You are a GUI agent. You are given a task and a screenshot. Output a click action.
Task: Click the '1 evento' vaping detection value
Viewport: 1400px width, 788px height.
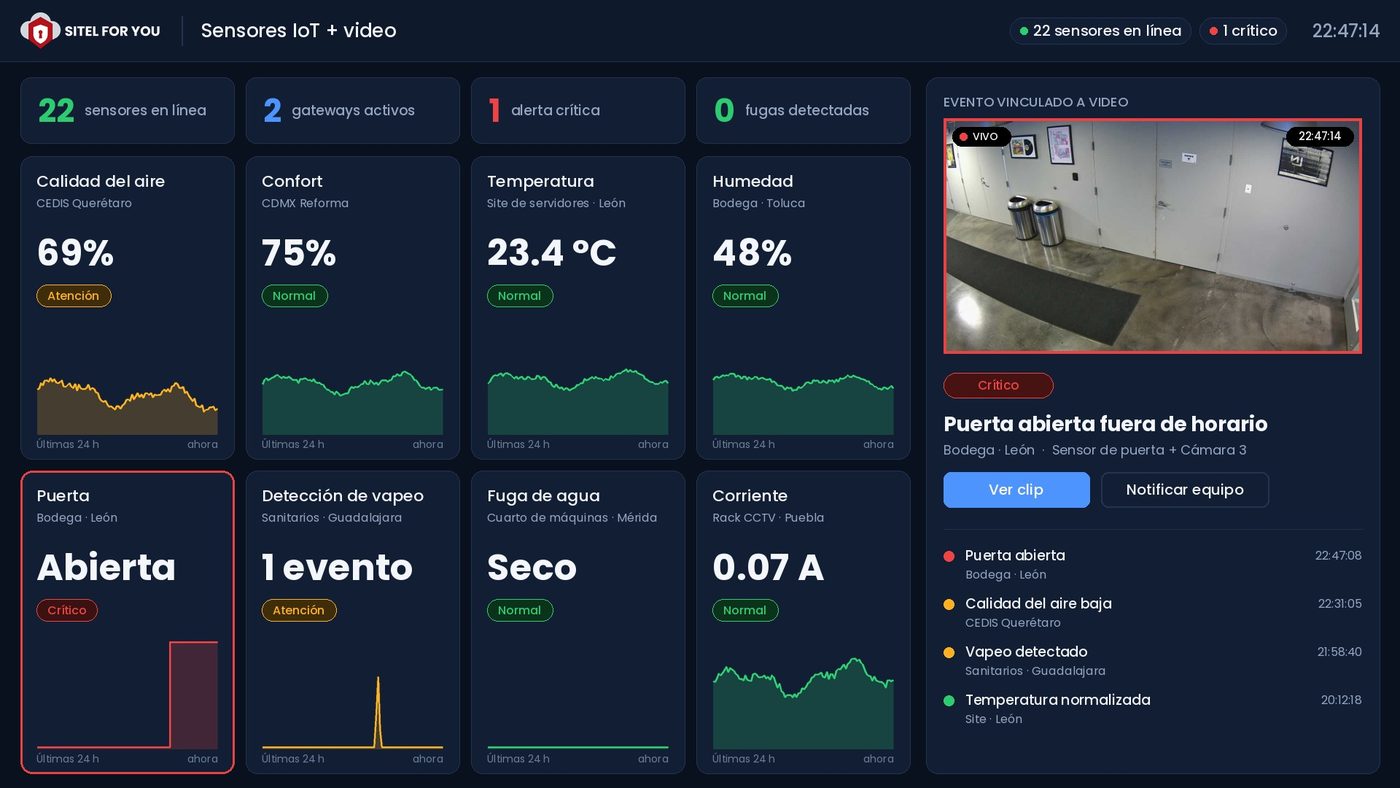337,567
